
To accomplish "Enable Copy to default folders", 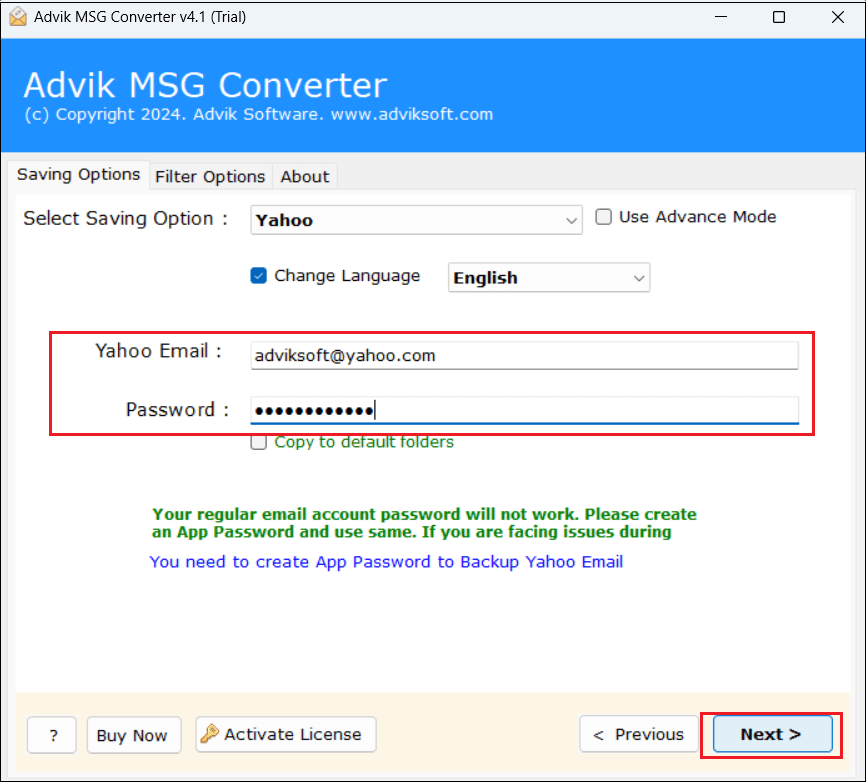I will tap(258, 441).
